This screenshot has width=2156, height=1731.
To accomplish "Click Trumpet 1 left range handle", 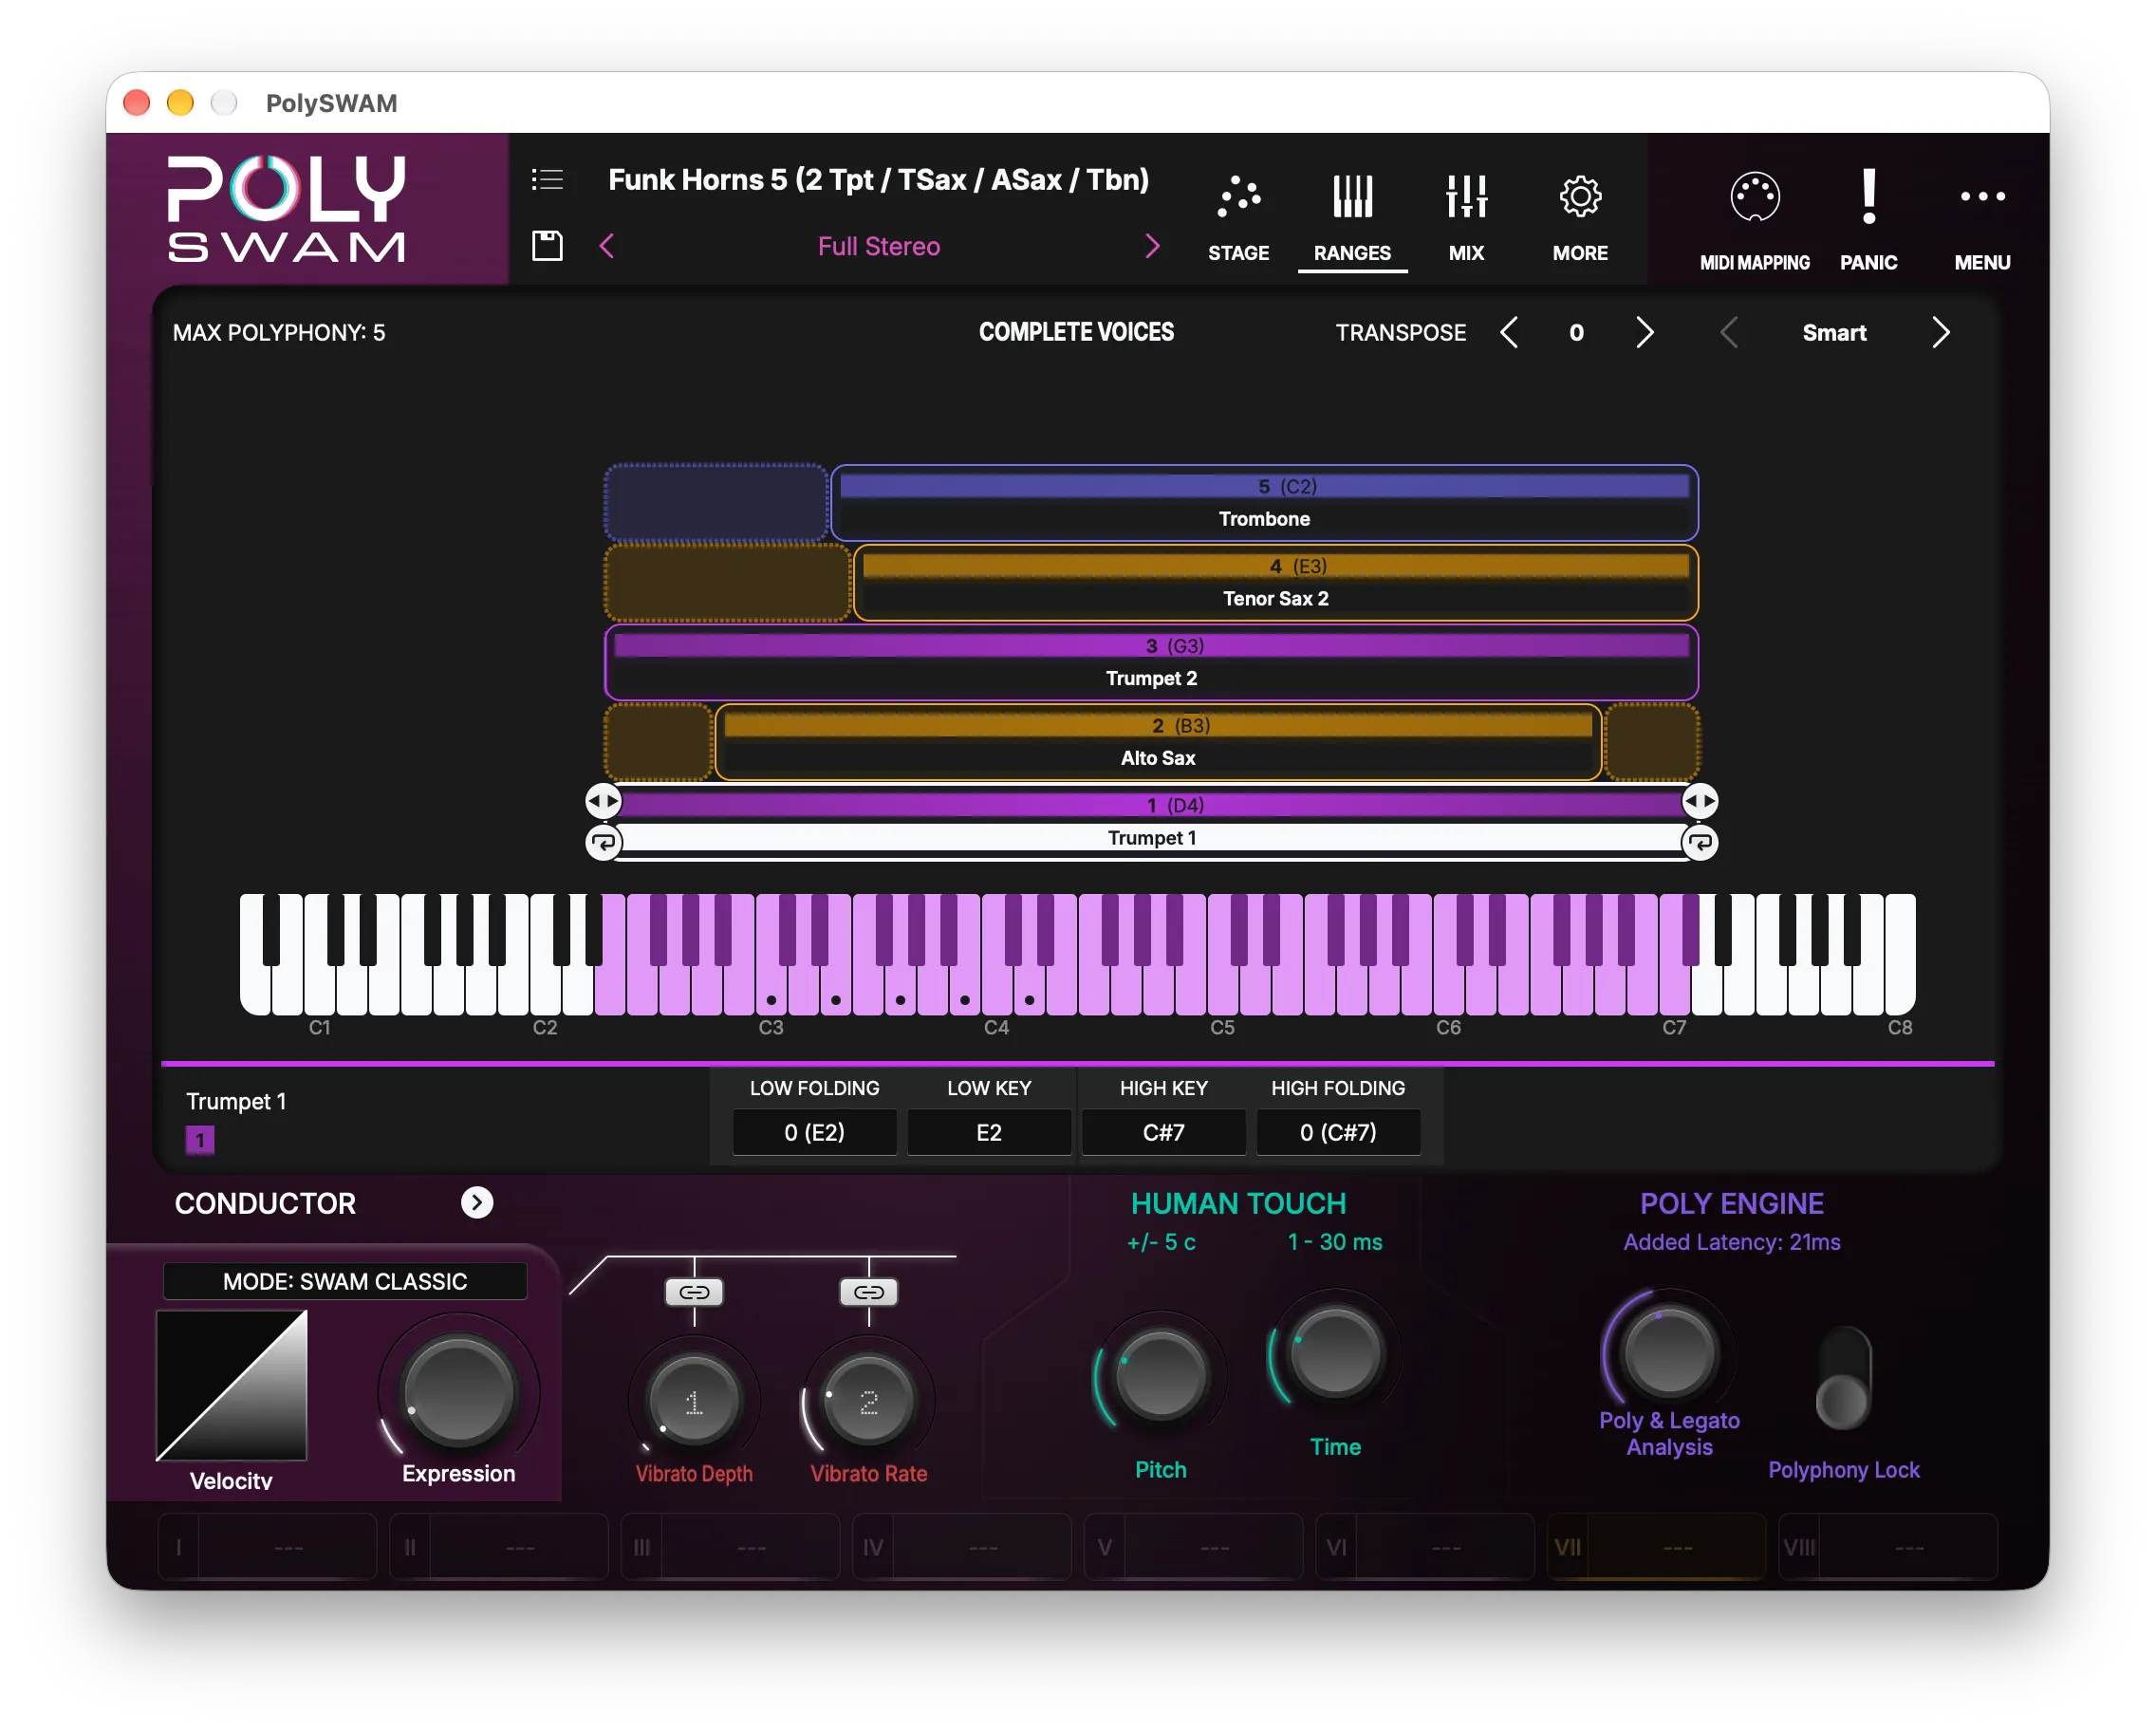I will coord(603,801).
